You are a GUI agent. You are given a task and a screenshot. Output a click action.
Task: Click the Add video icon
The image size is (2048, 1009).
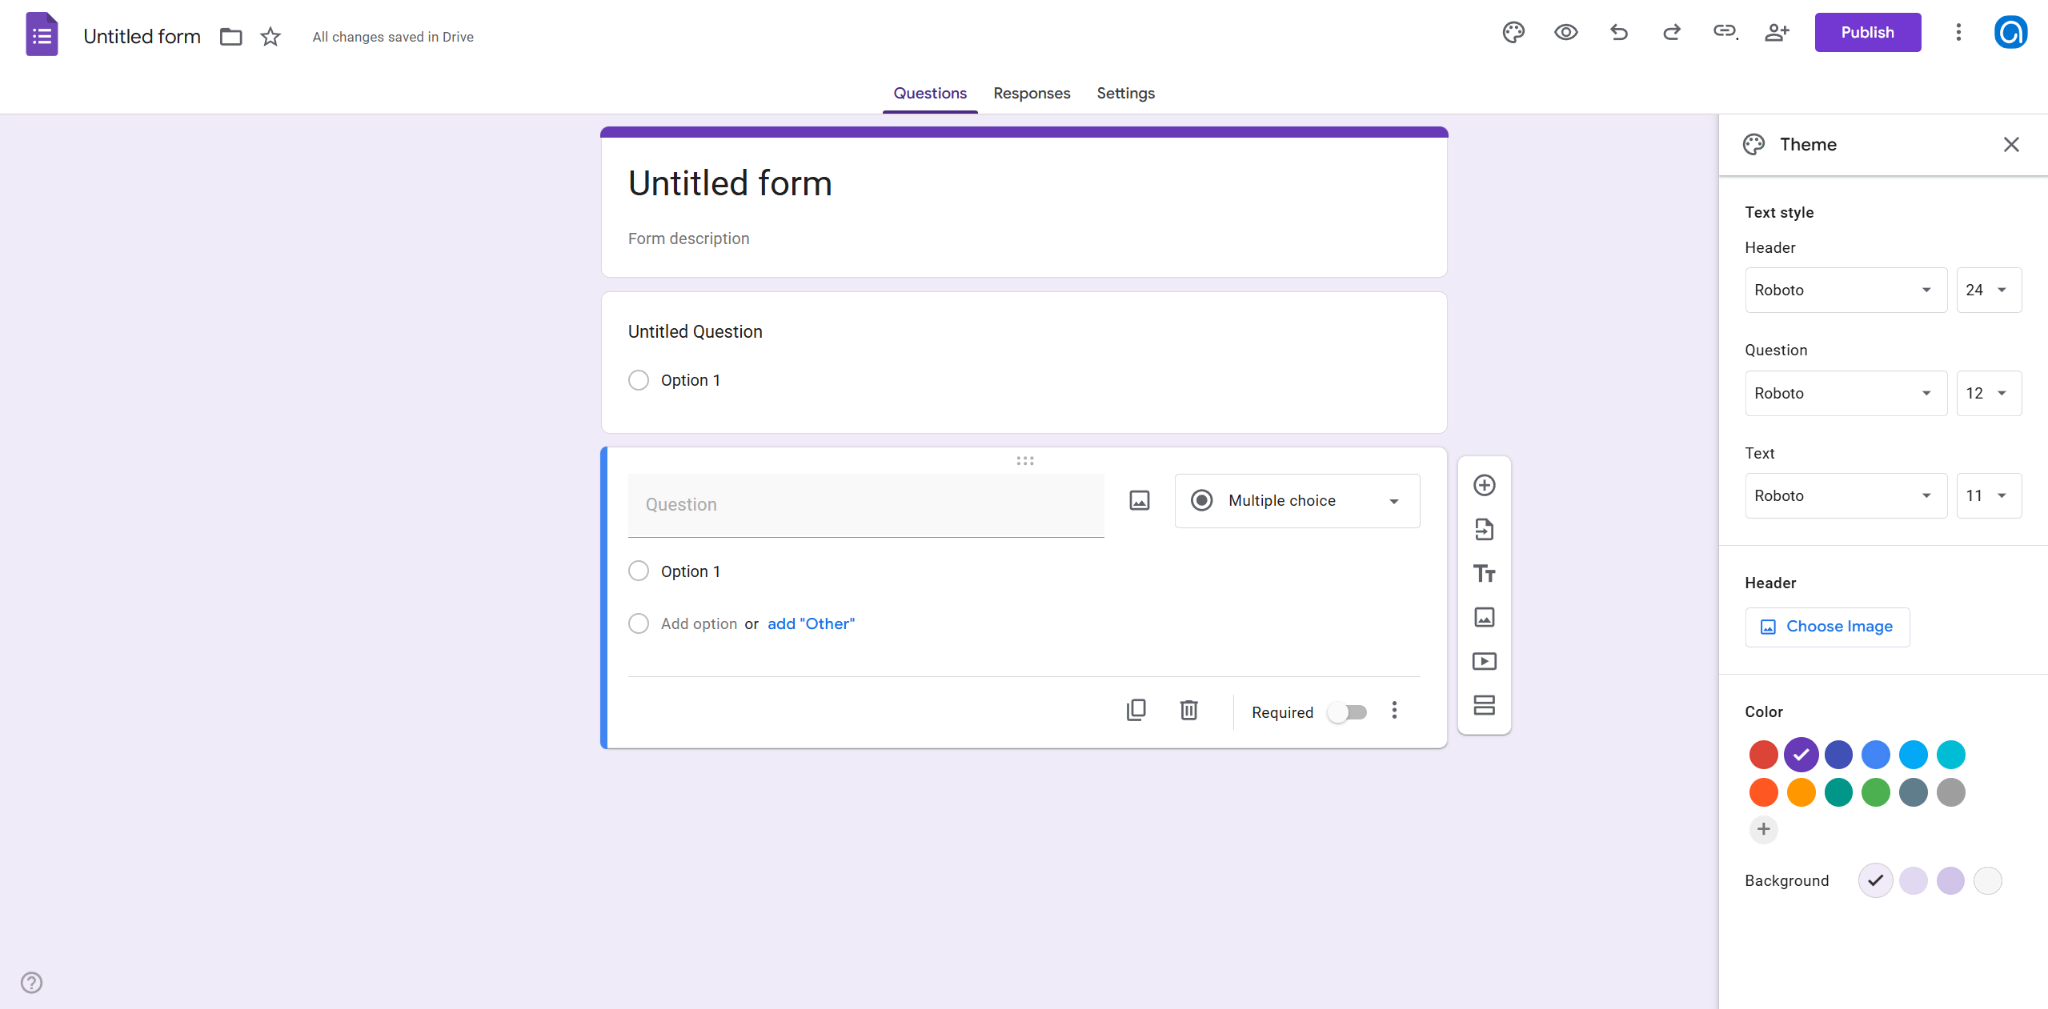[1484, 661]
